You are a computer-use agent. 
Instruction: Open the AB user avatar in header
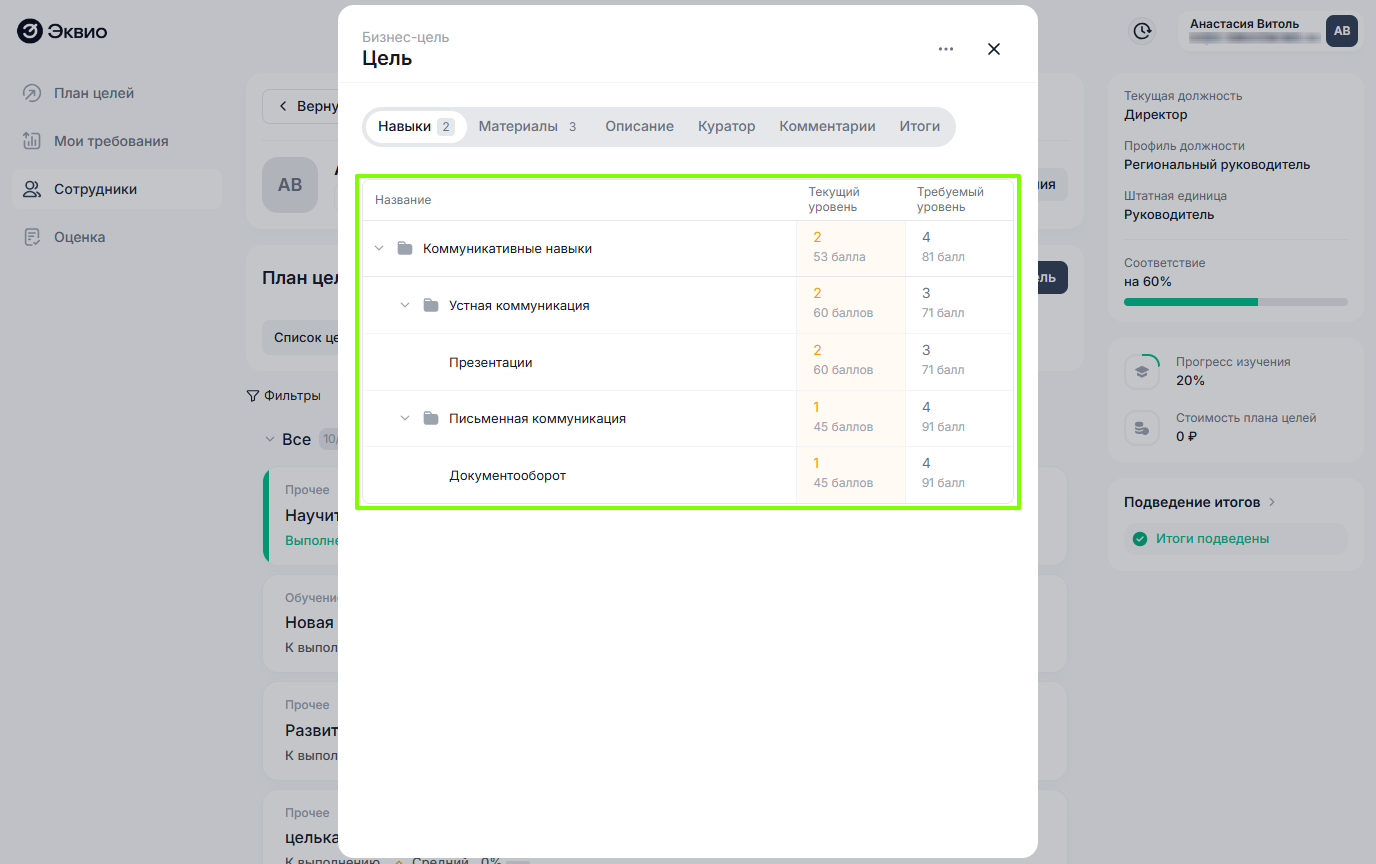1342,31
